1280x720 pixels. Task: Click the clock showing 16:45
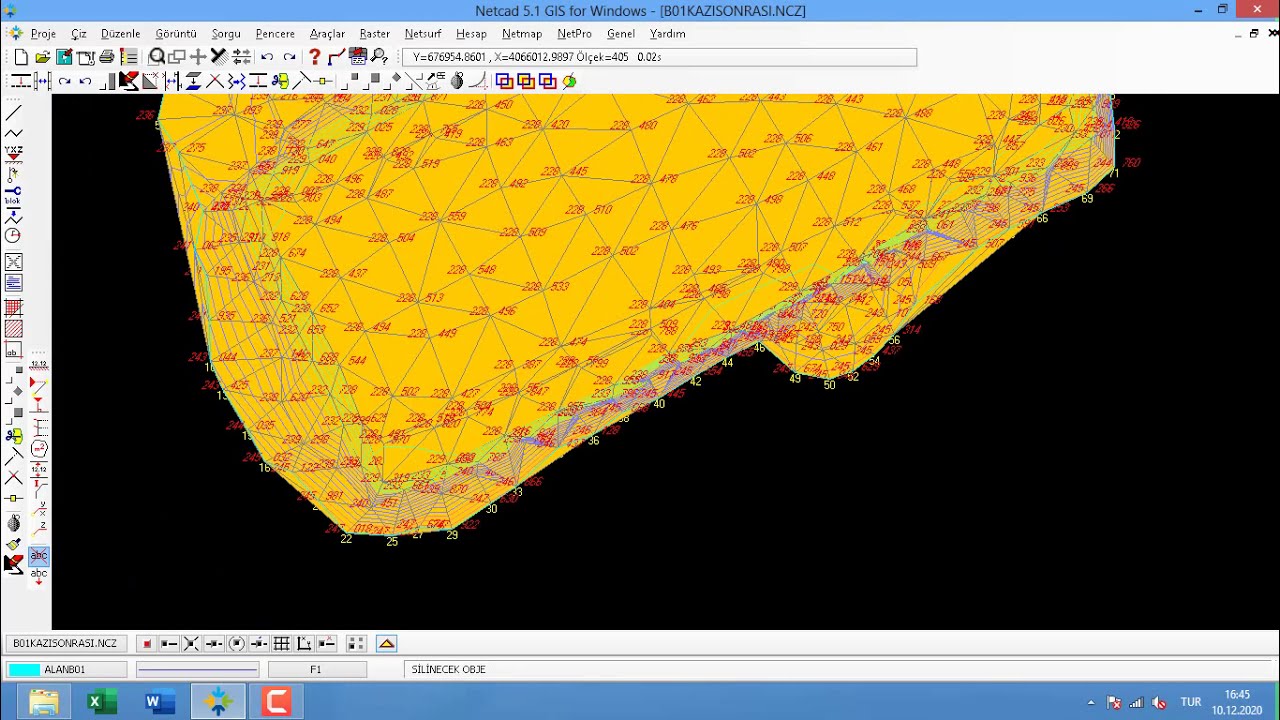tap(1237, 695)
